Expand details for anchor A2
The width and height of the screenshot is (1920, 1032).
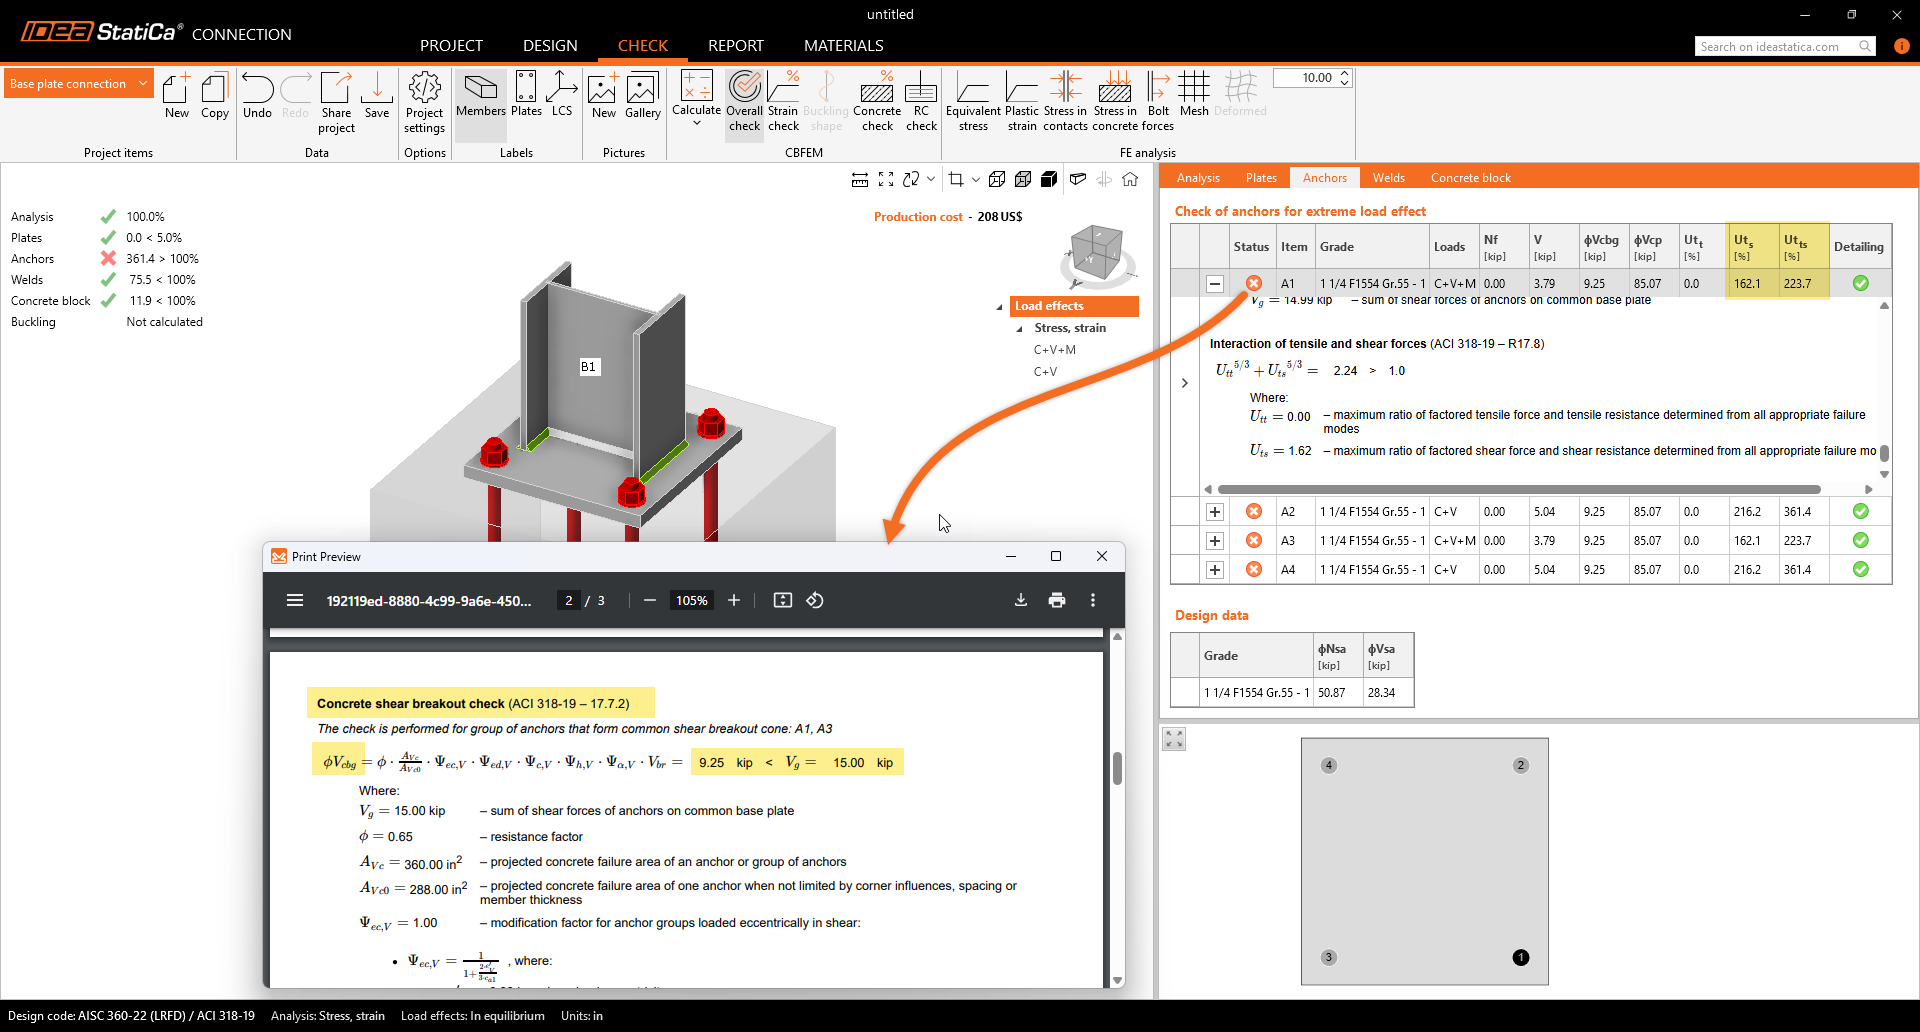[1216, 511]
